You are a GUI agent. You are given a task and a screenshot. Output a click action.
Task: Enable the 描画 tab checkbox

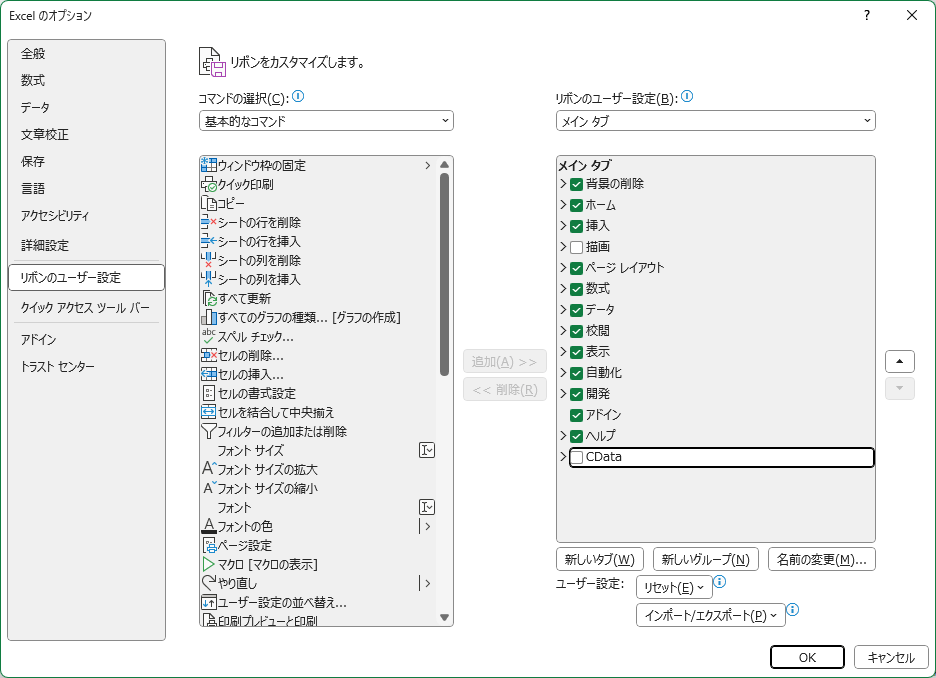(x=576, y=247)
